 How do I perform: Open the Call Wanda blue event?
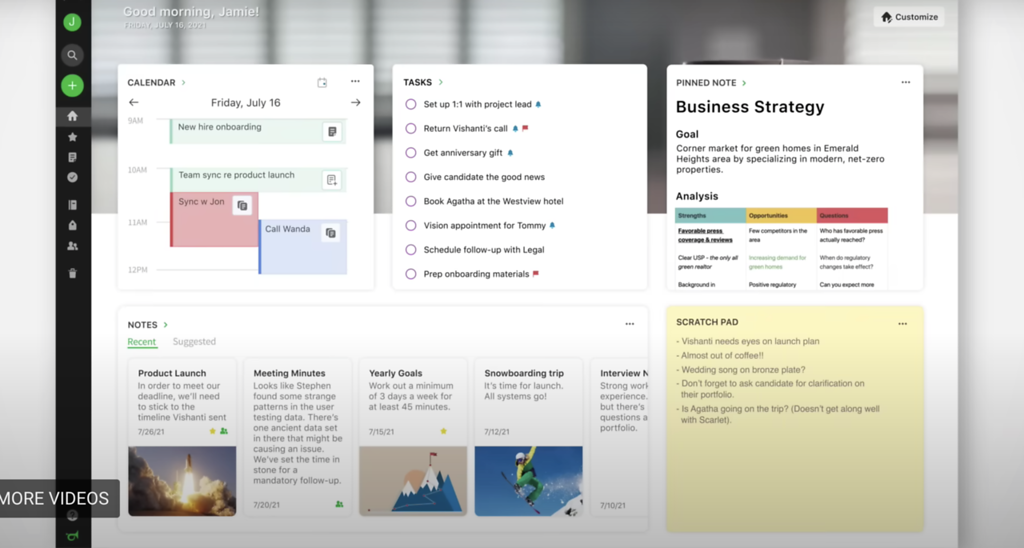(x=303, y=246)
